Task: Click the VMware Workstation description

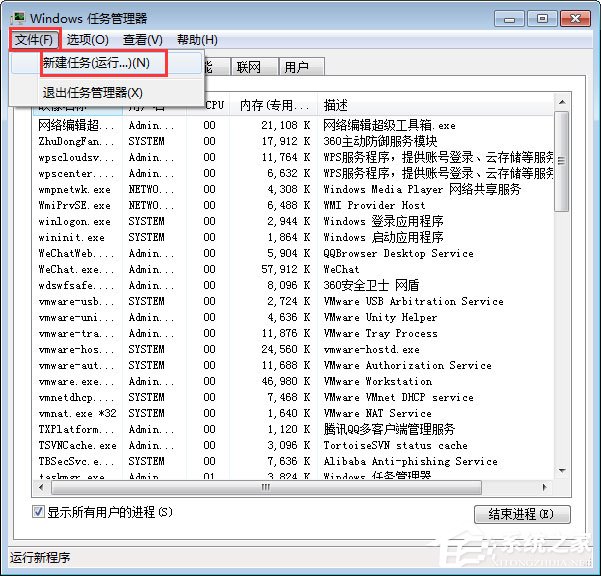Action: click(x=378, y=381)
